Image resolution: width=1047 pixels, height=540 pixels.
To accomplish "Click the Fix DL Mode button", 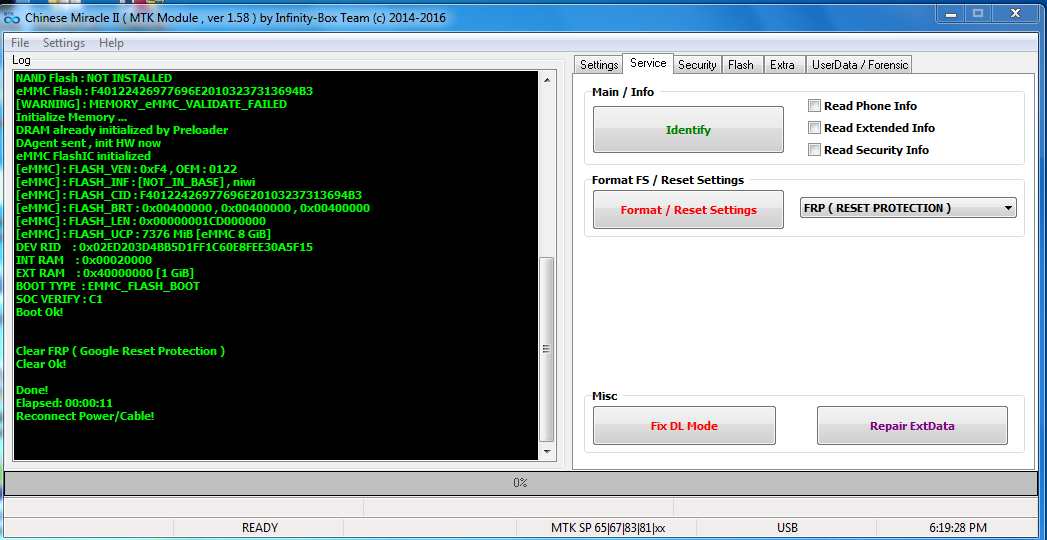I will pyautogui.click(x=684, y=426).
